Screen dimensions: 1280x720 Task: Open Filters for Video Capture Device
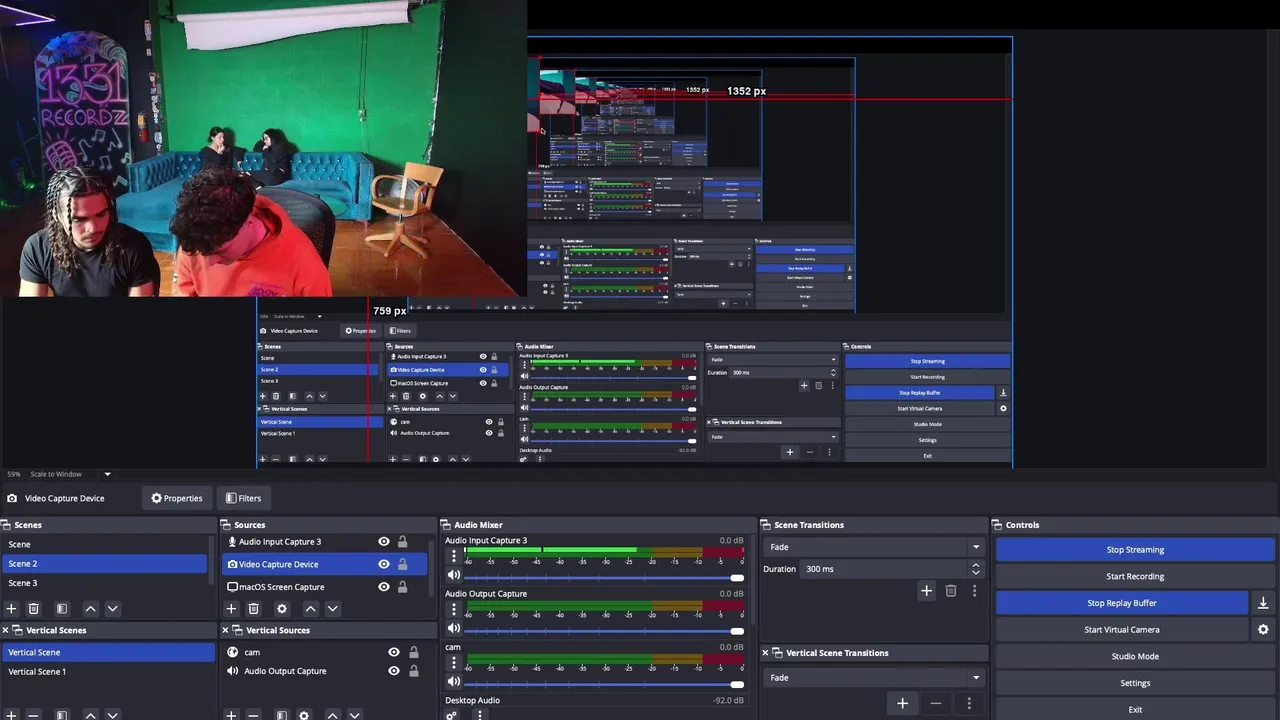coord(243,498)
